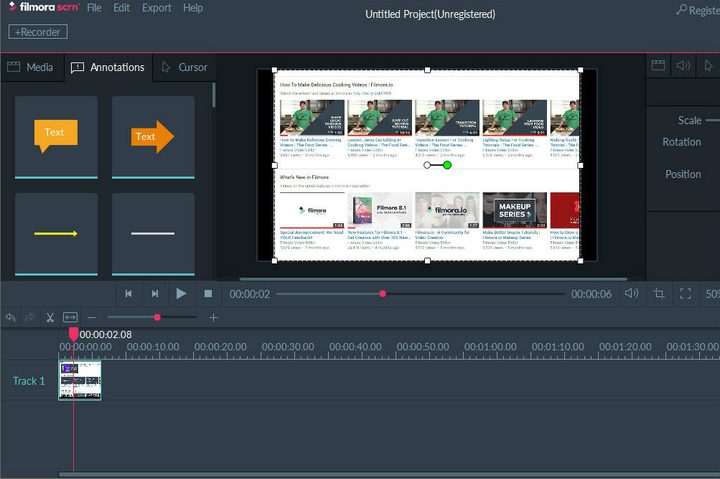The width and height of the screenshot is (720, 479).
Task: Select the clip thumbnail on Track 1
Action: pos(80,380)
